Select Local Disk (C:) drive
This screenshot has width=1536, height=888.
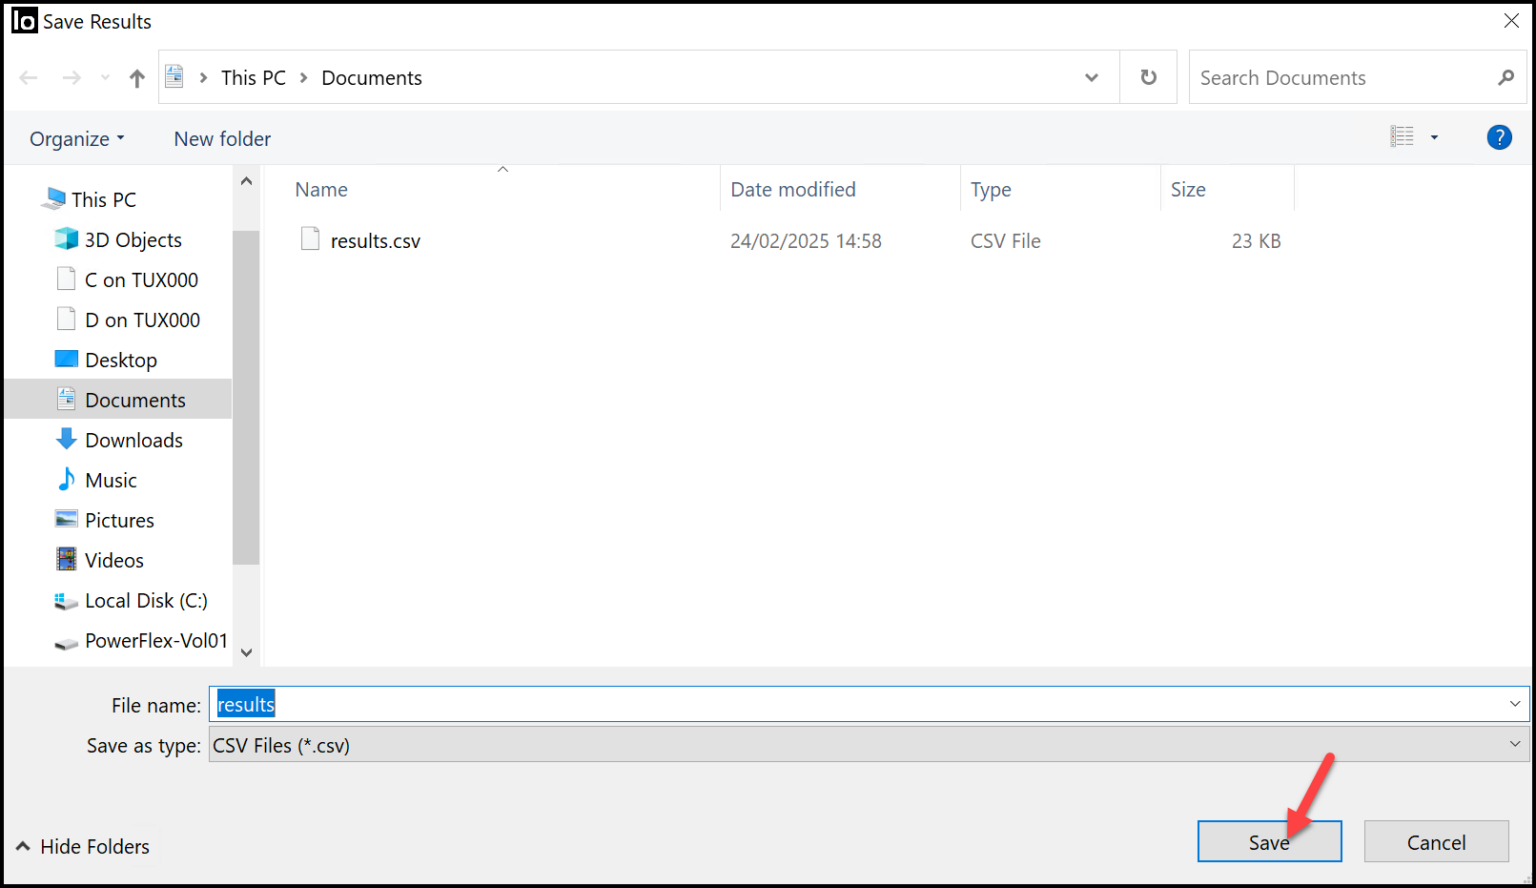[x=146, y=600]
